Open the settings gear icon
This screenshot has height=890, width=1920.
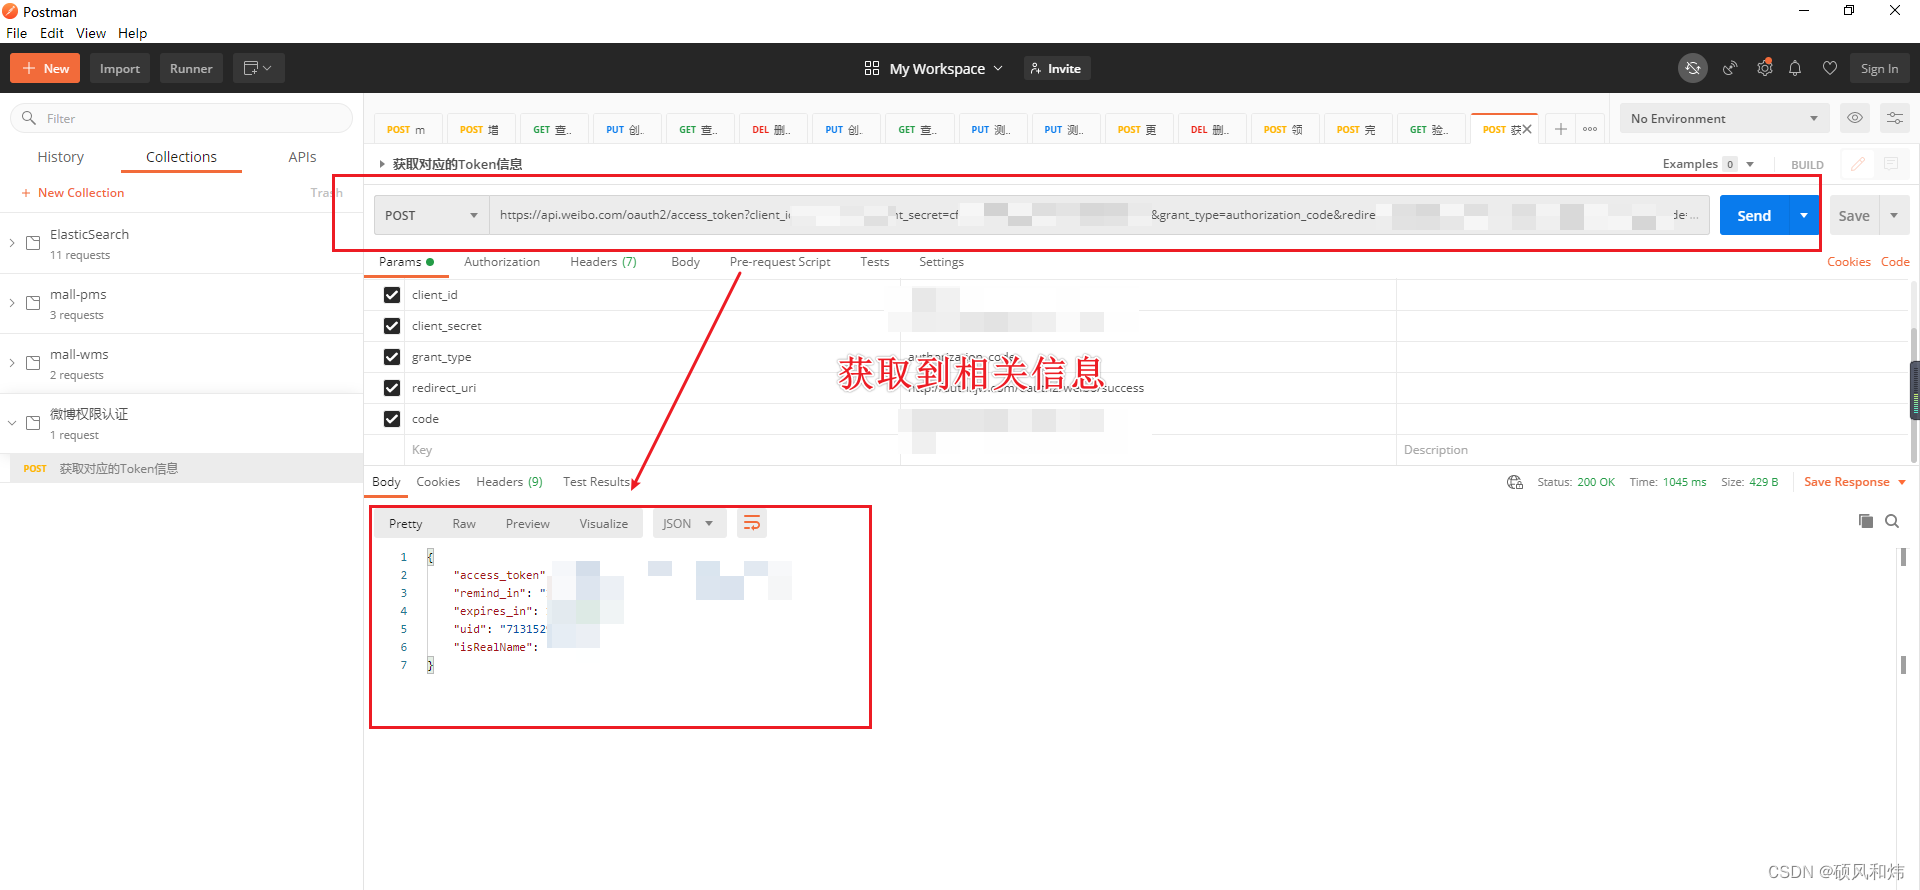coord(1765,68)
